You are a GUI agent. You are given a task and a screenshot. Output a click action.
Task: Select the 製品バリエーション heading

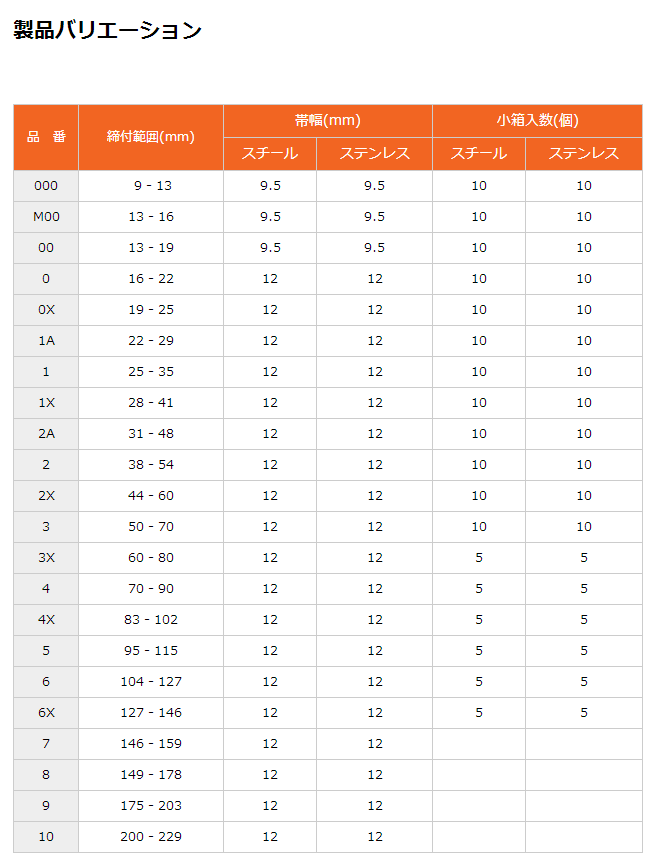point(108,30)
